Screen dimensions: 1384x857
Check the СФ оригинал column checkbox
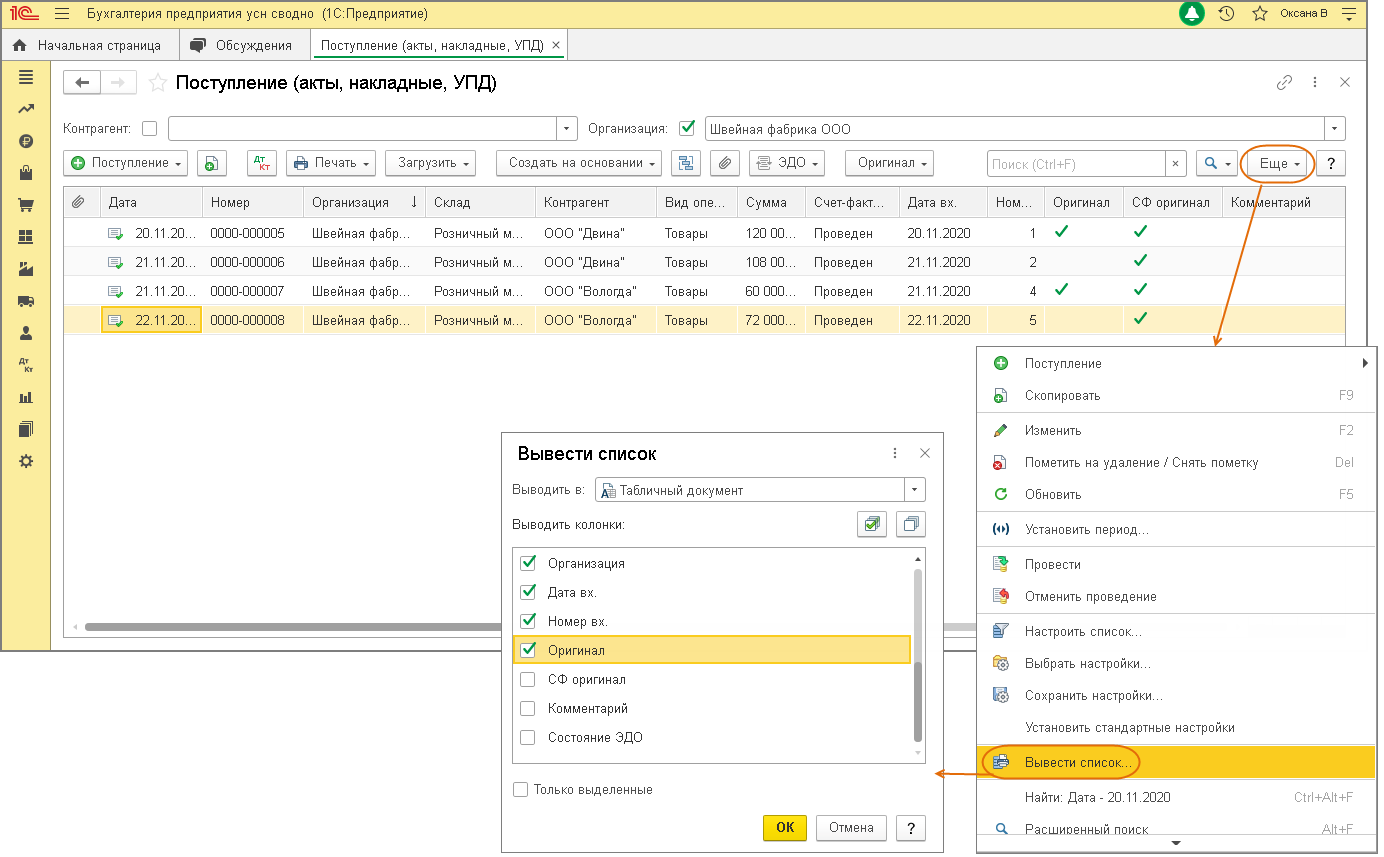point(528,680)
